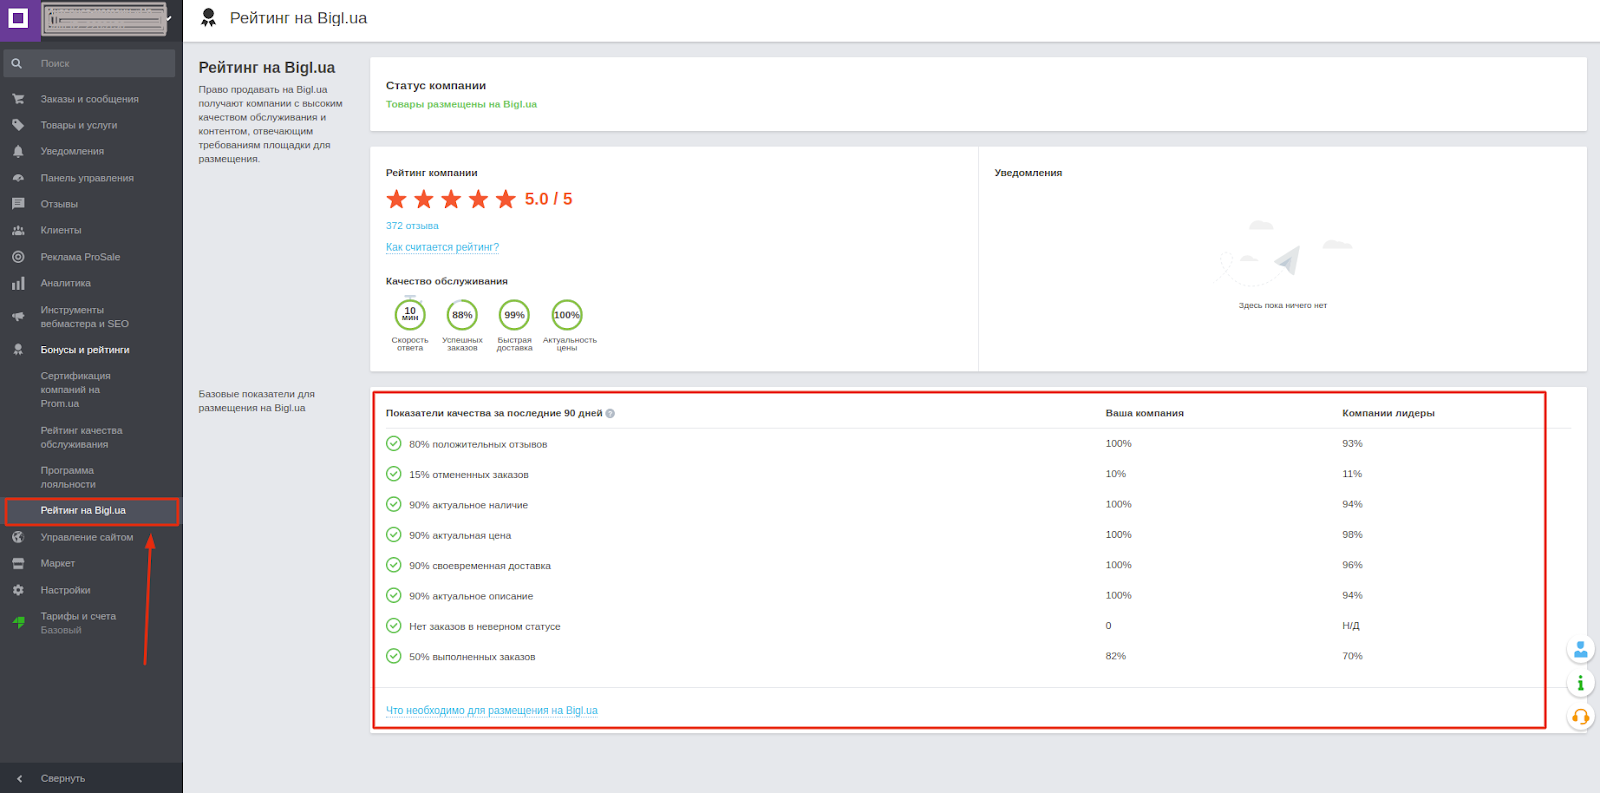
Task: Open Заказы и сообщения menu
Action: pyautogui.click(x=90, y=99)
